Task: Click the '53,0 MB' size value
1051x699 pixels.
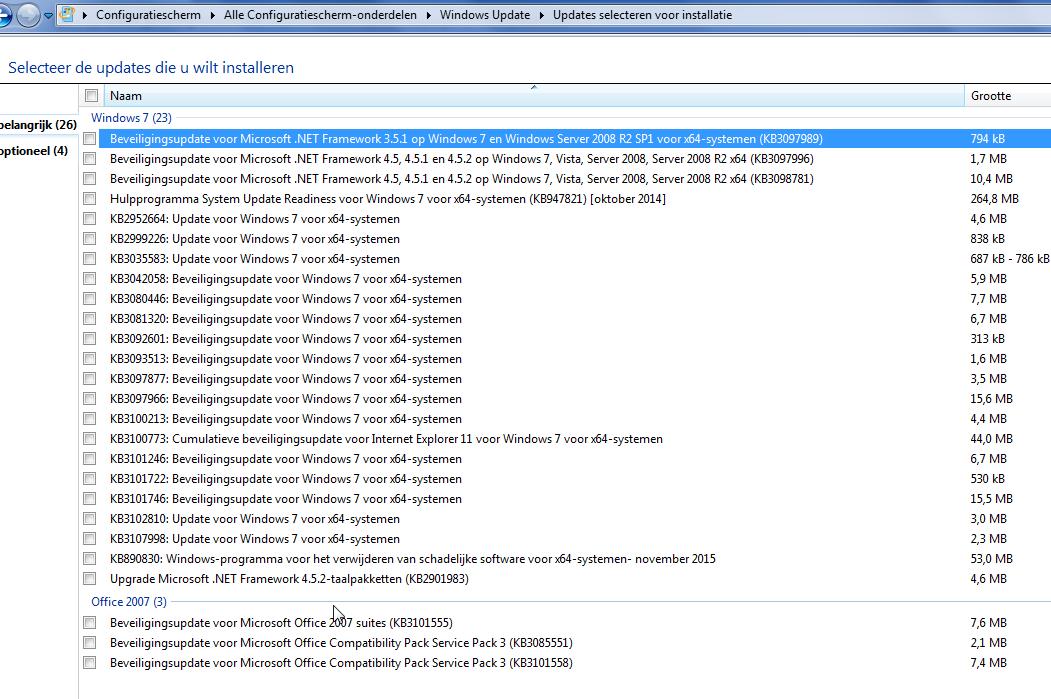Action: click(x=991, y=559)
